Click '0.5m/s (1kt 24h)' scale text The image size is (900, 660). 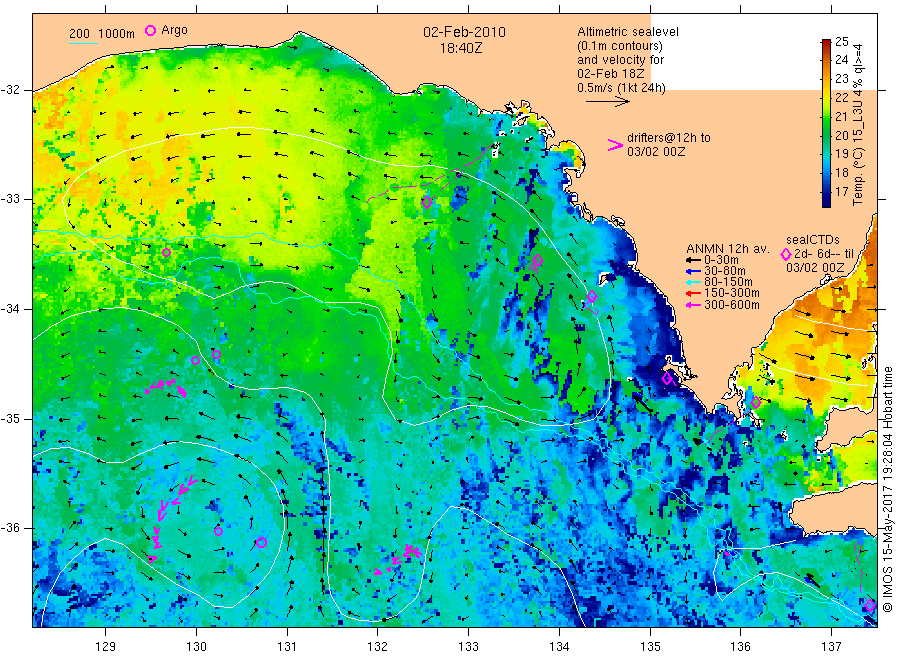pos(622,88)
